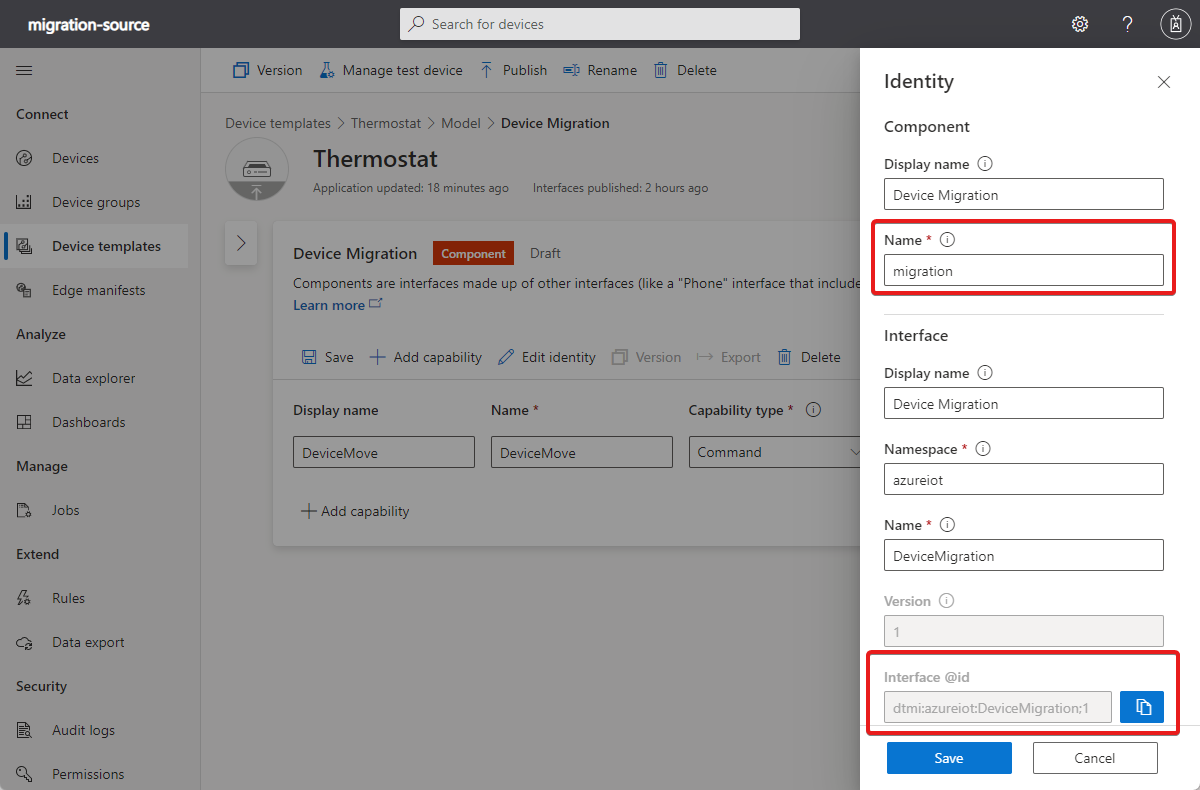Click the Component badge label
This screenshot has height=790, width=1200.
pos(474,254)
